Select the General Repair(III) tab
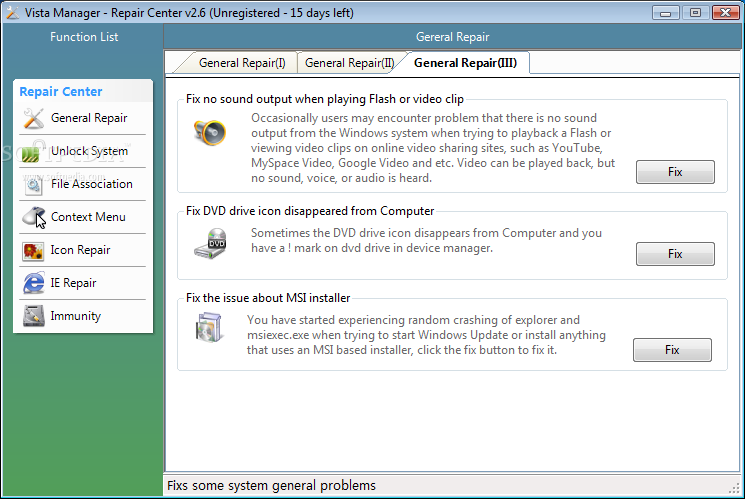The height and width of the screenshot is (499, 745). tap(465, 63)
